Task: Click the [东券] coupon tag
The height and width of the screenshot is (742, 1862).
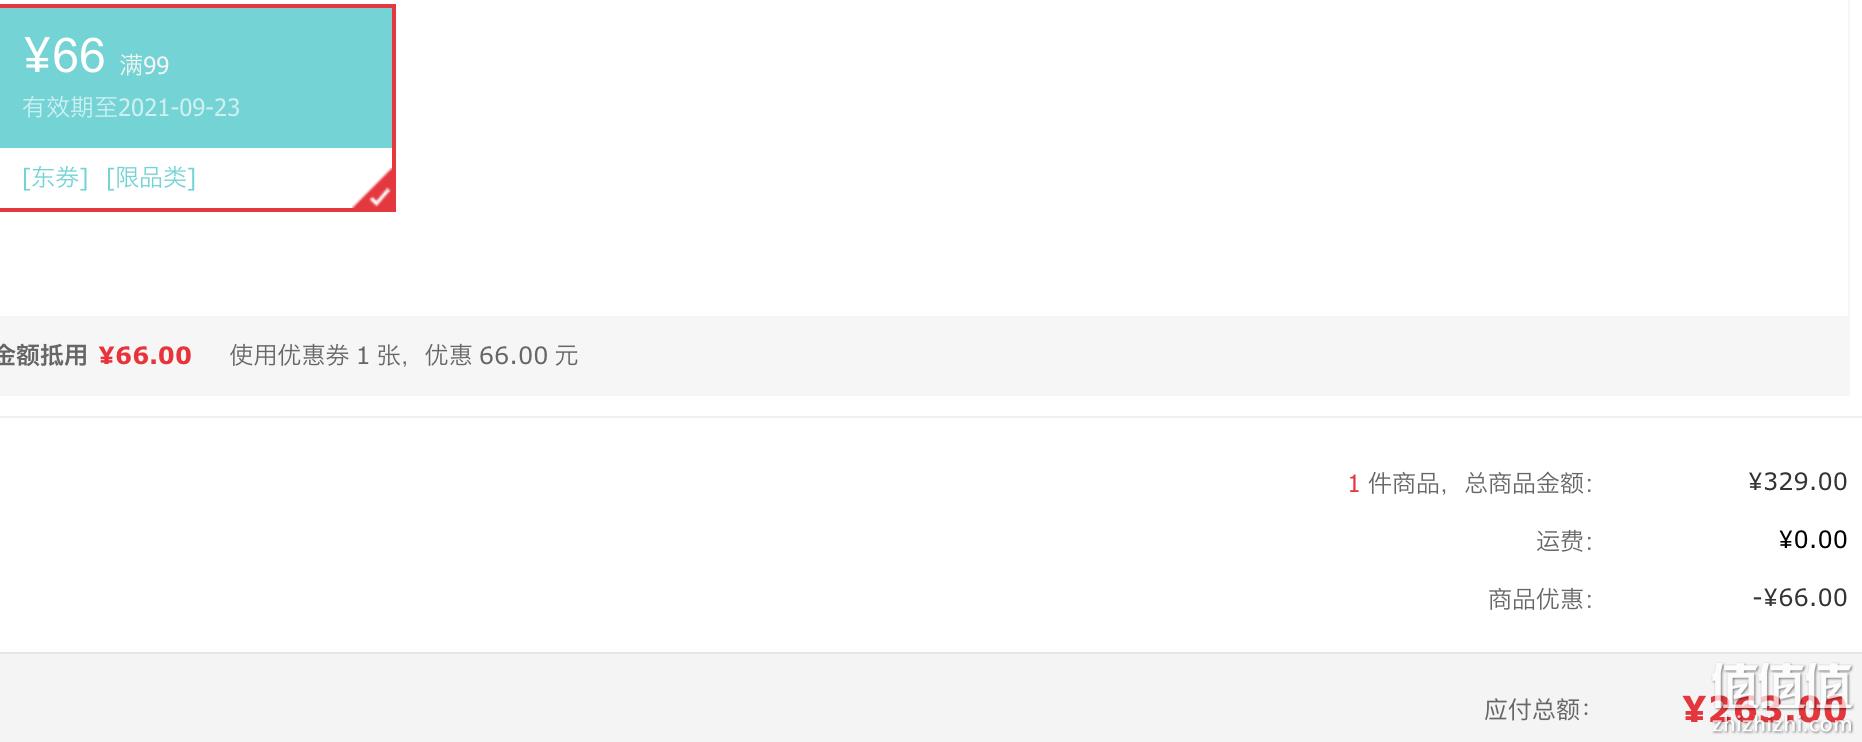Action: pos(55,178)
